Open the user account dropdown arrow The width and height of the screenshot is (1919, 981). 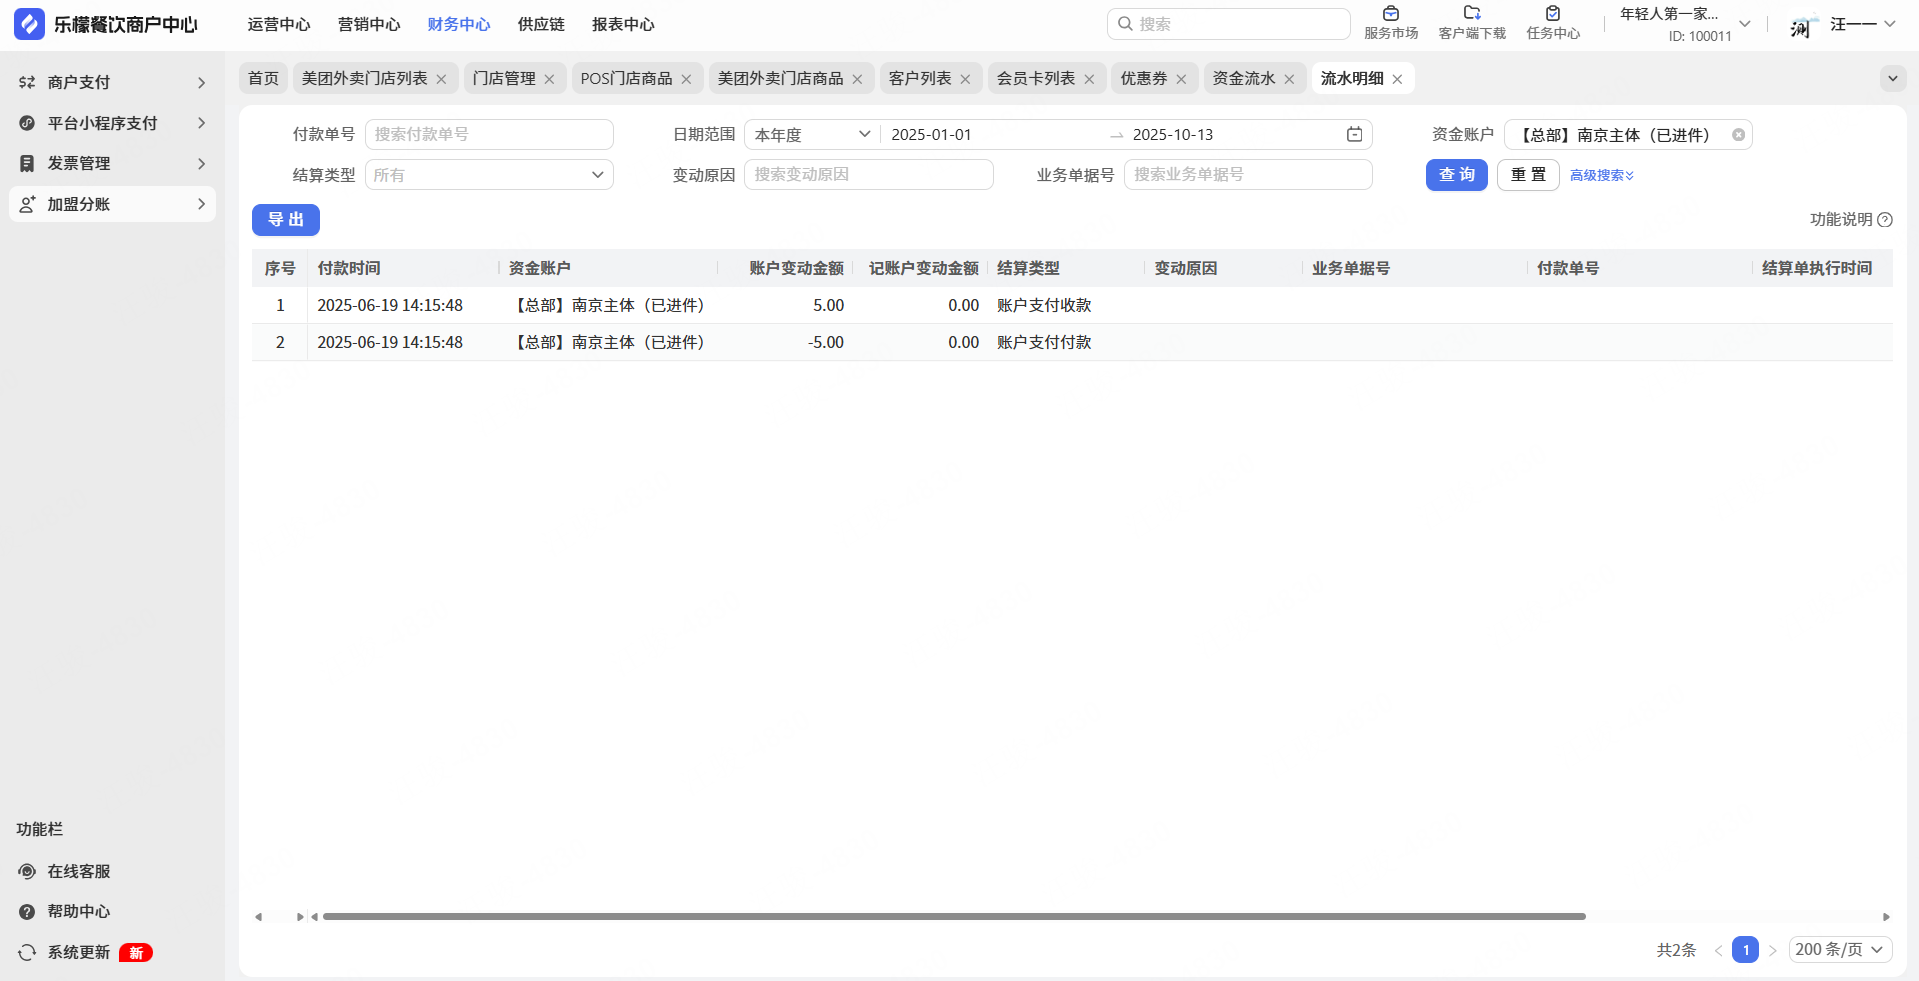[x=1889, y=24]
